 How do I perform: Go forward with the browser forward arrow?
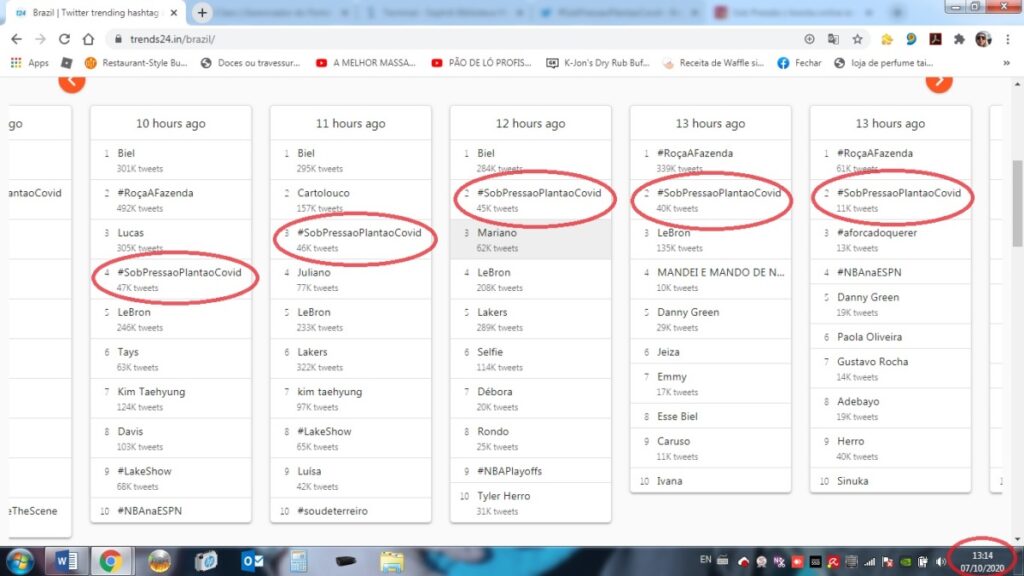point(40,39)
